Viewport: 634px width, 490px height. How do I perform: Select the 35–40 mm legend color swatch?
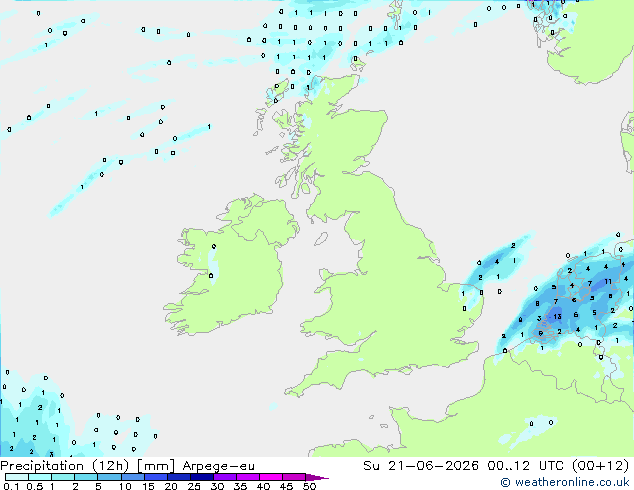(248, 477)
